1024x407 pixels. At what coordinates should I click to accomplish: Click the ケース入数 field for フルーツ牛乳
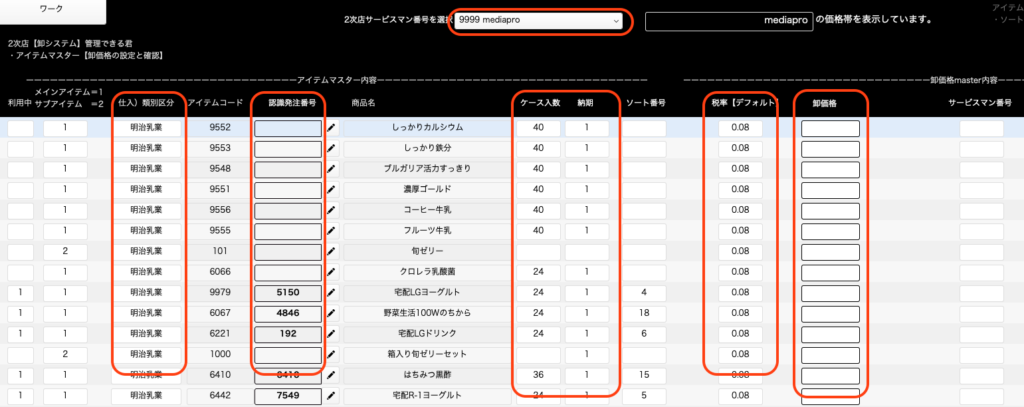538,231
